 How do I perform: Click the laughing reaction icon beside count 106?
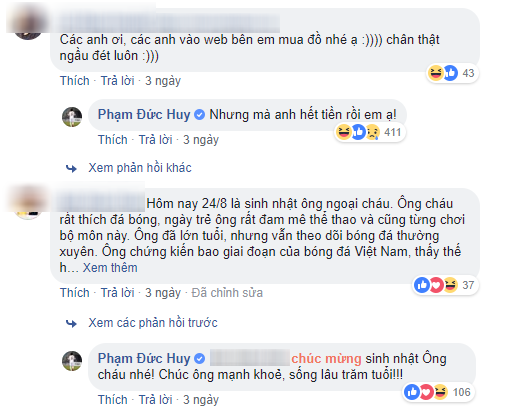(x=440, y=392)
